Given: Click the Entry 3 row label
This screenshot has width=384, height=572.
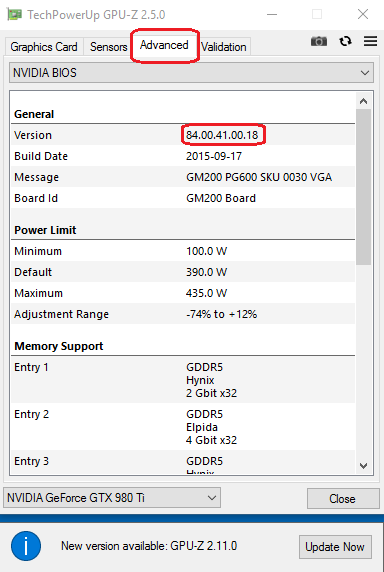Looking at the screenshot, I should coord(31,461).
